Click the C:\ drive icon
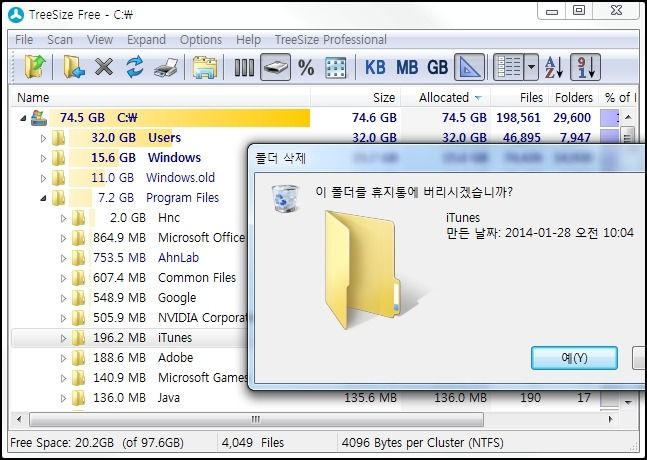 39,118
